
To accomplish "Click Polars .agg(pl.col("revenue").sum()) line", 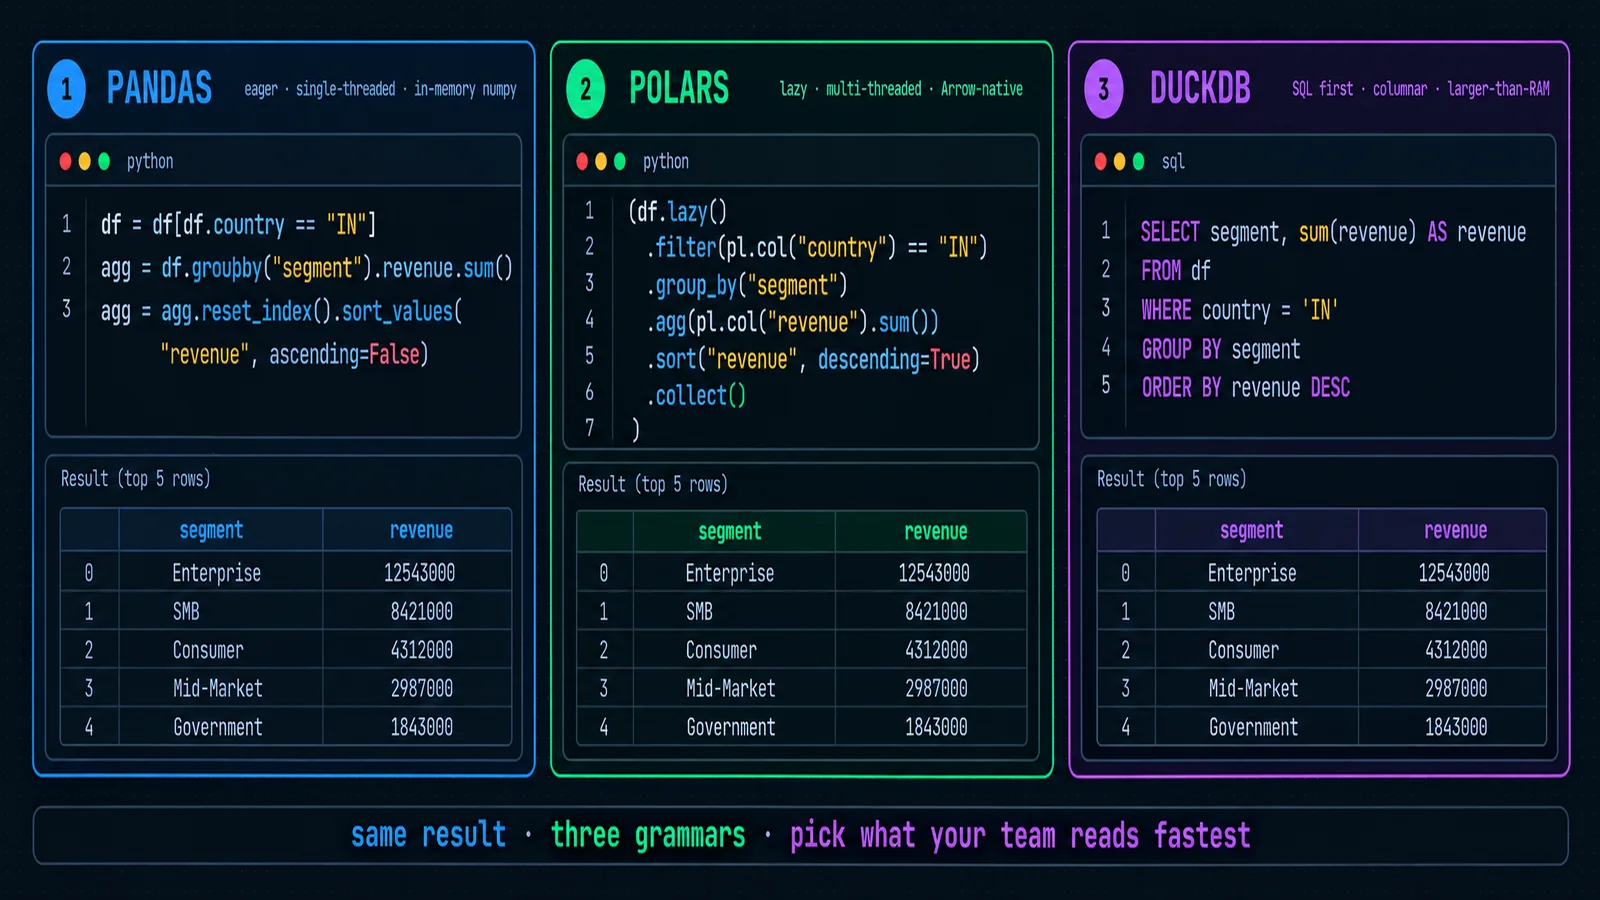I will [793, 322].
